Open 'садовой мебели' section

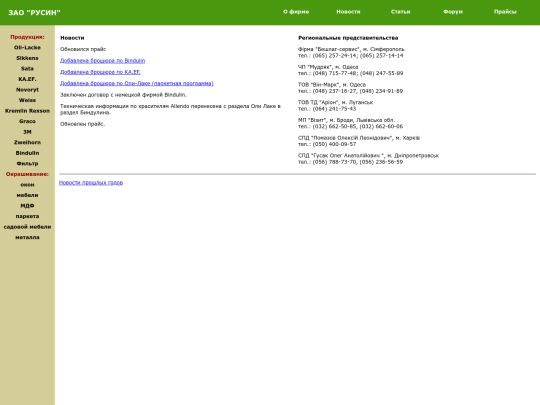click(27, 227)
